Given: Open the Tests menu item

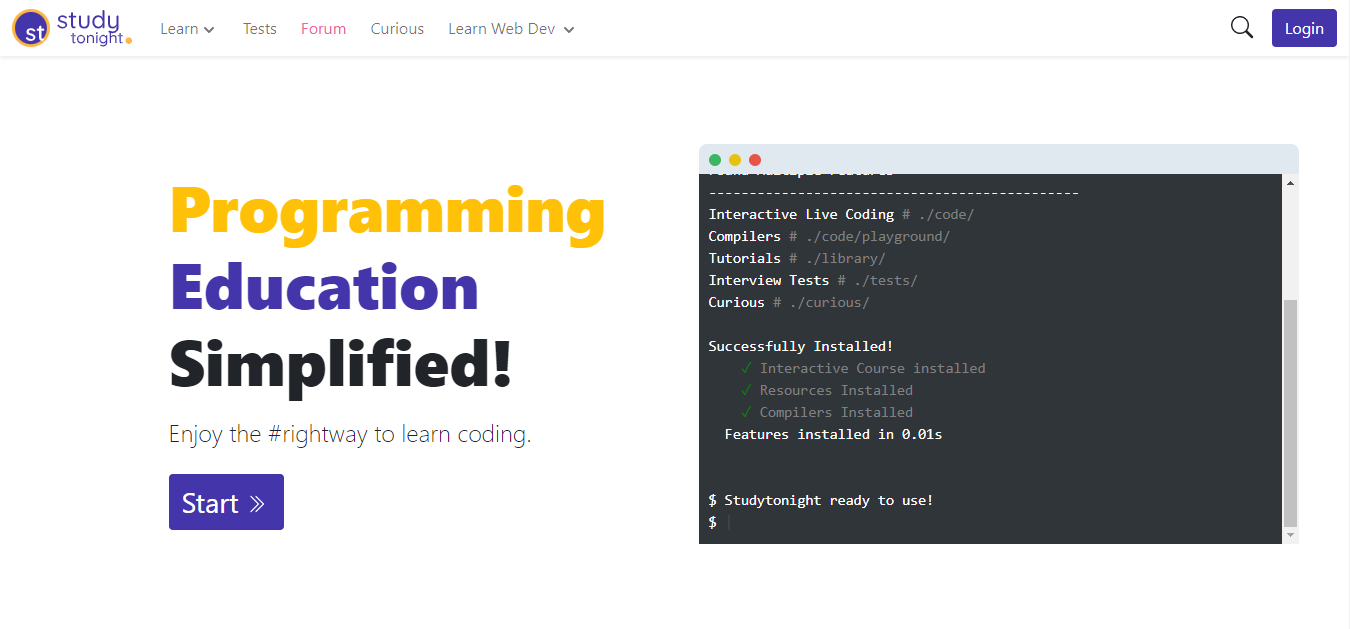Looking at the screenshot, I should pos(260,29).
